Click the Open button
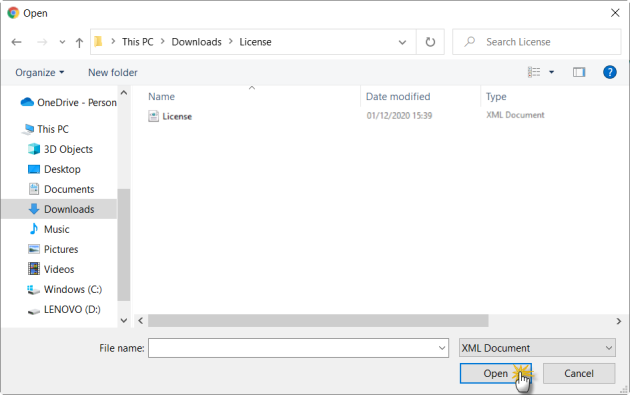This screenshot has width=630, height=395. pyautogui.click(x=495, y=373)
